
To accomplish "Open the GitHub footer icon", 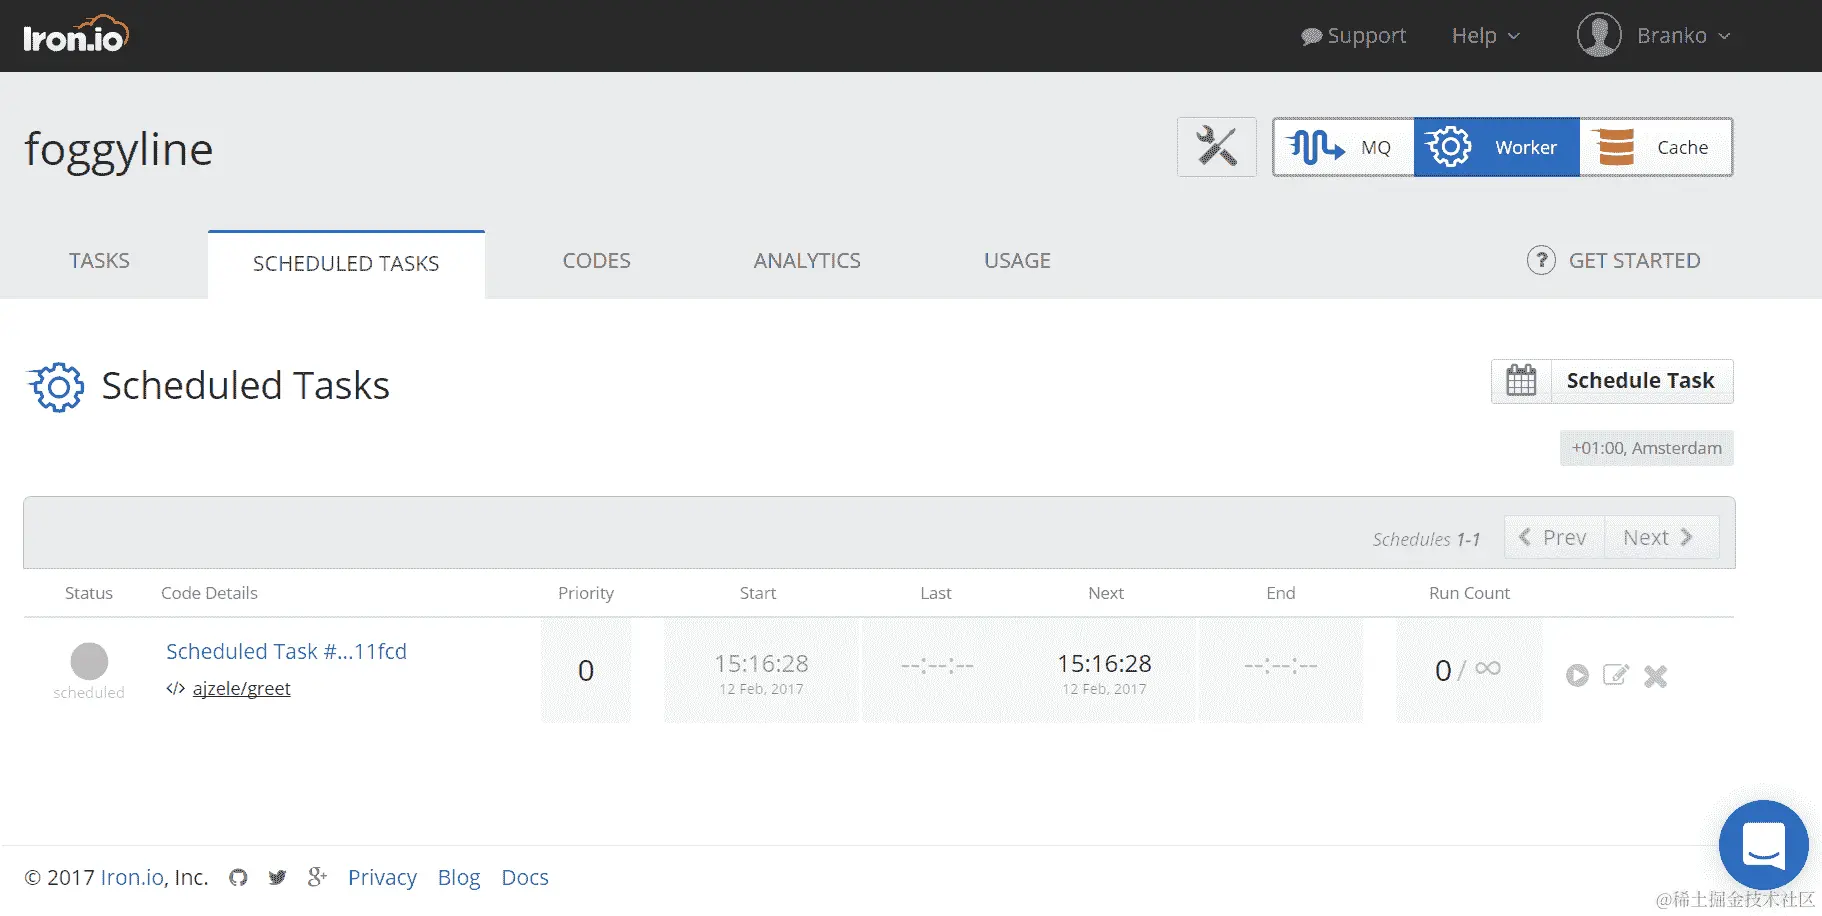I will click(x=238, y=877).
